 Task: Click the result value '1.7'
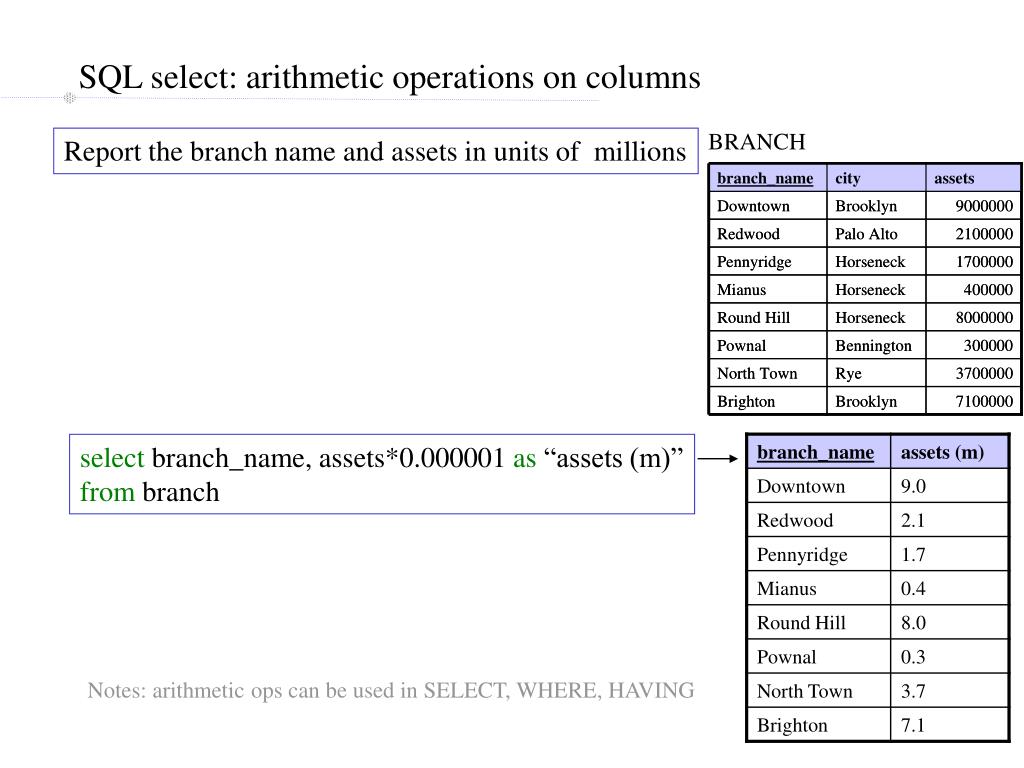click(x=913, y=555)
